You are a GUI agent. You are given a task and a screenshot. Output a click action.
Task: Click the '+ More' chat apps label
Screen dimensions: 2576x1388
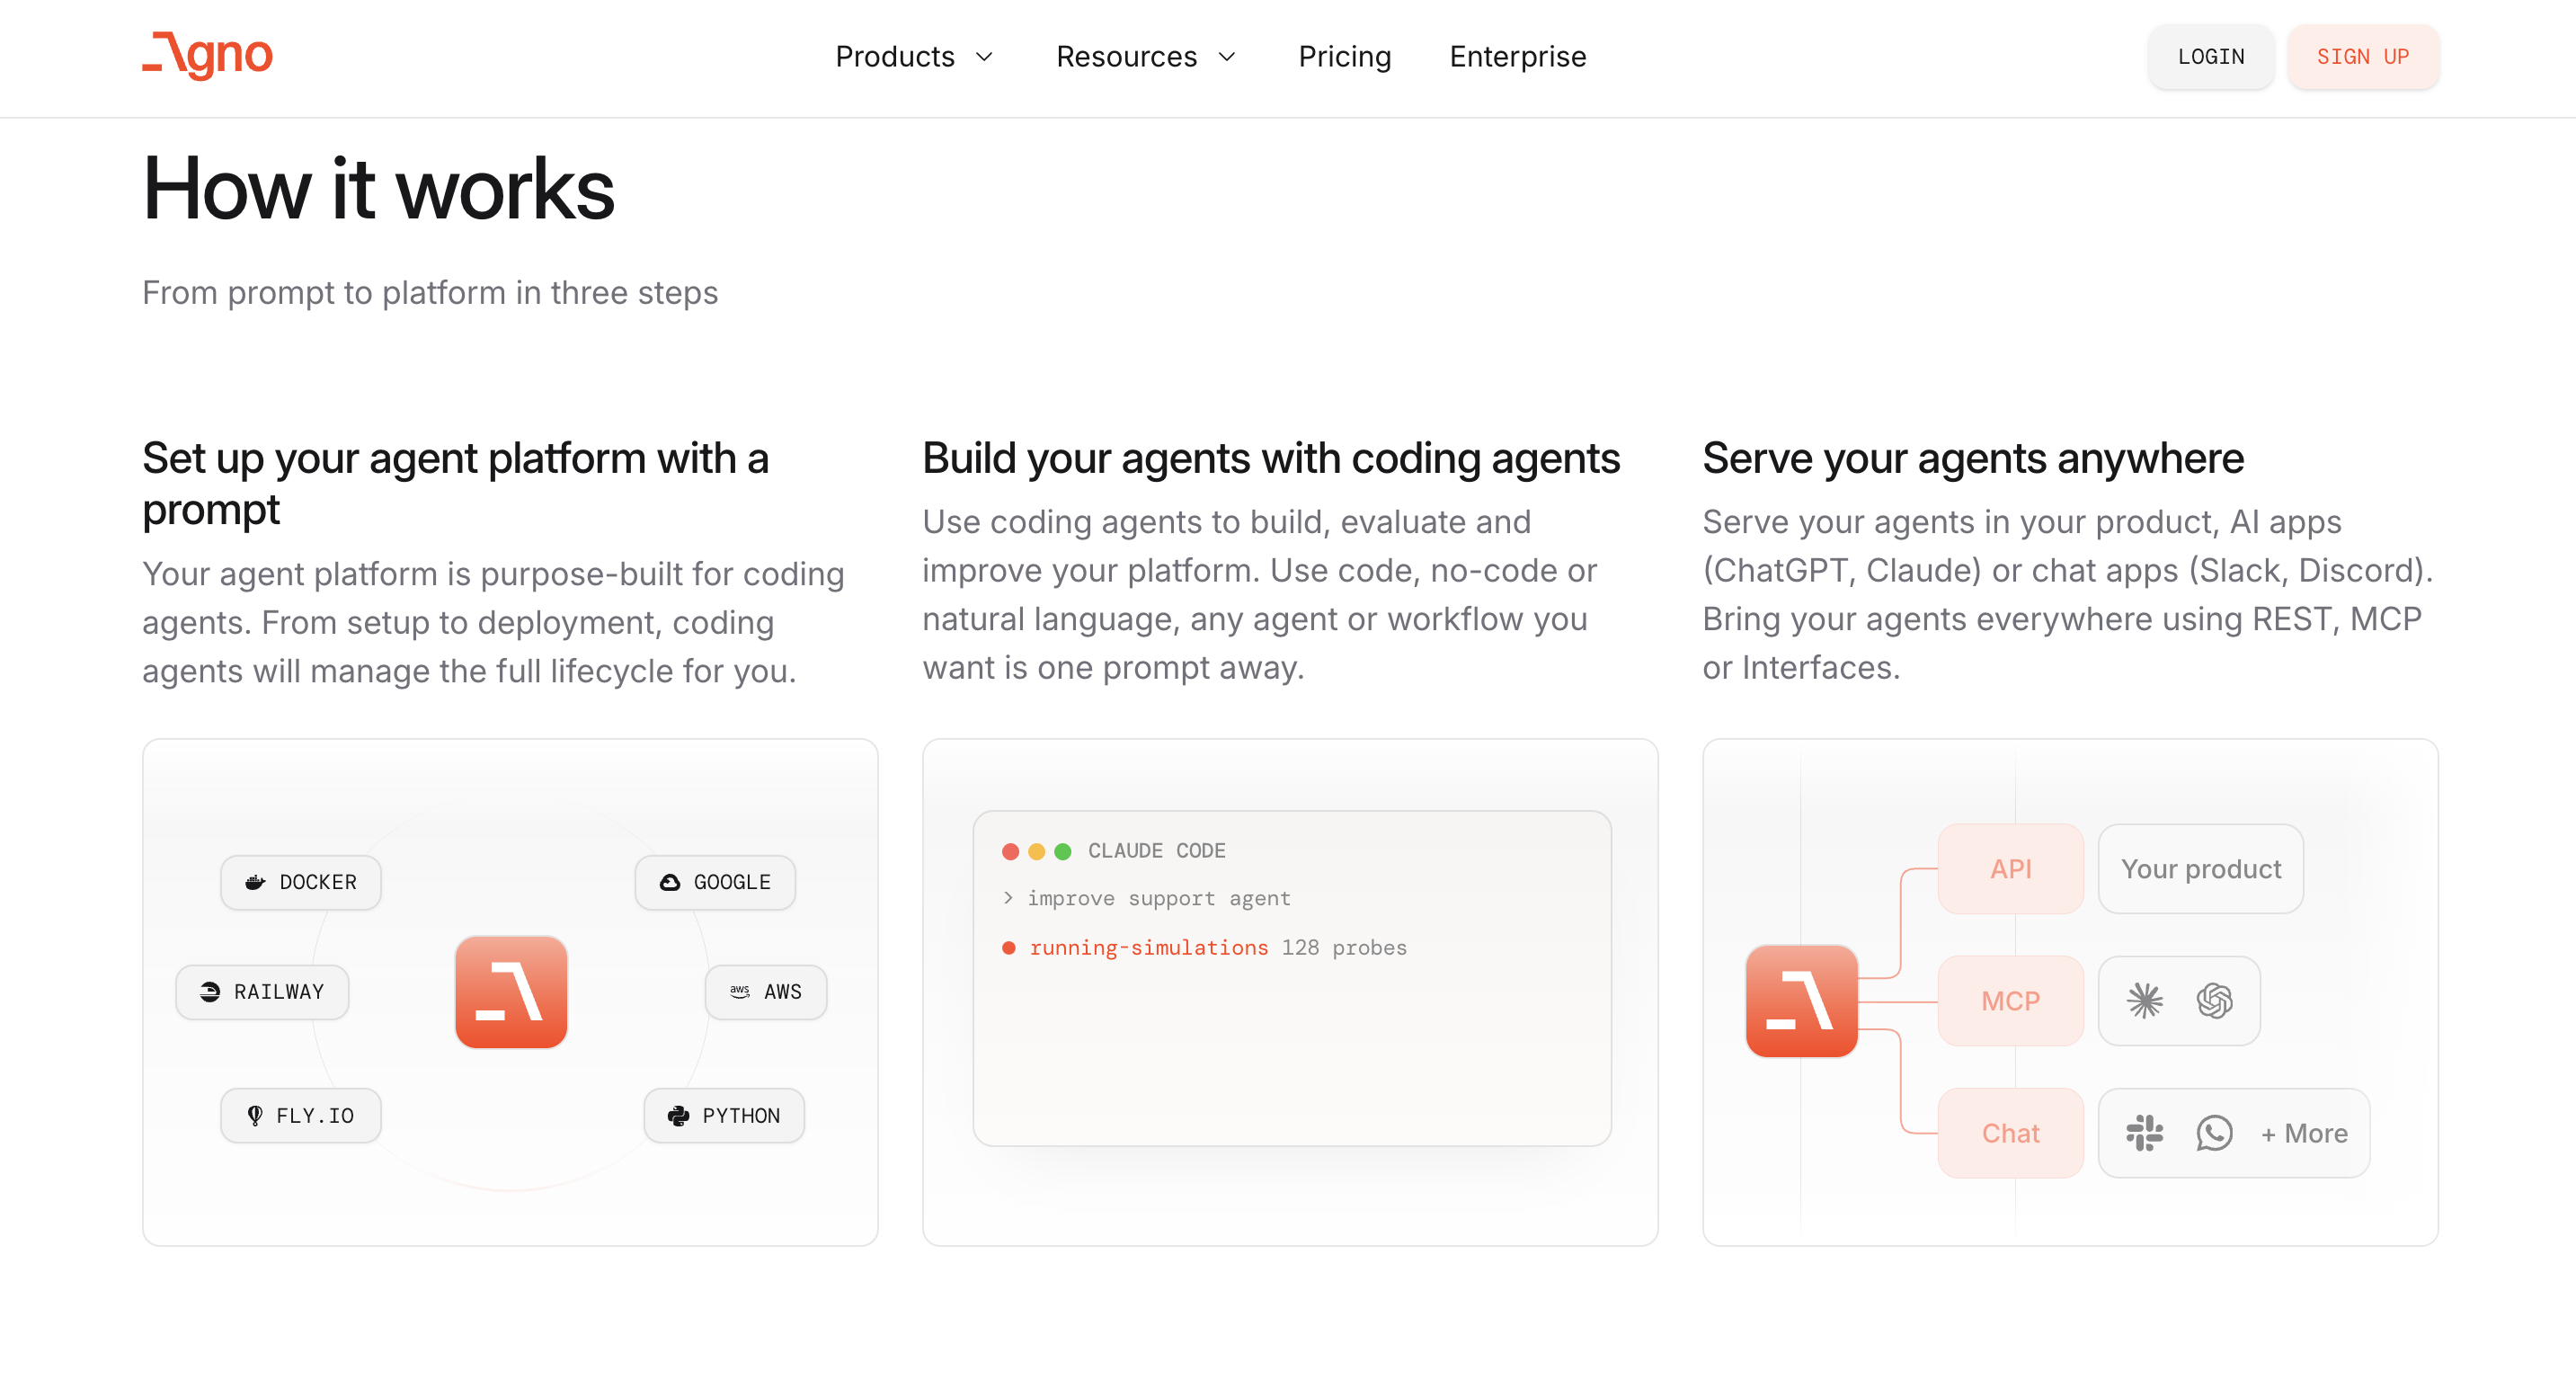2304,1133
